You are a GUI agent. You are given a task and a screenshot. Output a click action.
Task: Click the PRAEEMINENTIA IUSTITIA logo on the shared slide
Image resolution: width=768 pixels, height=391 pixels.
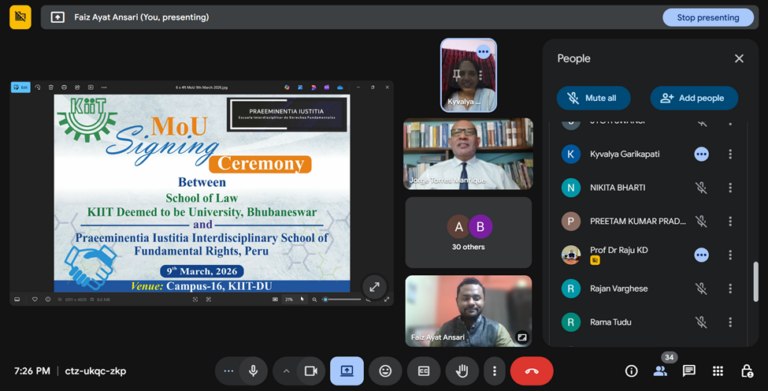coord(288,114)
